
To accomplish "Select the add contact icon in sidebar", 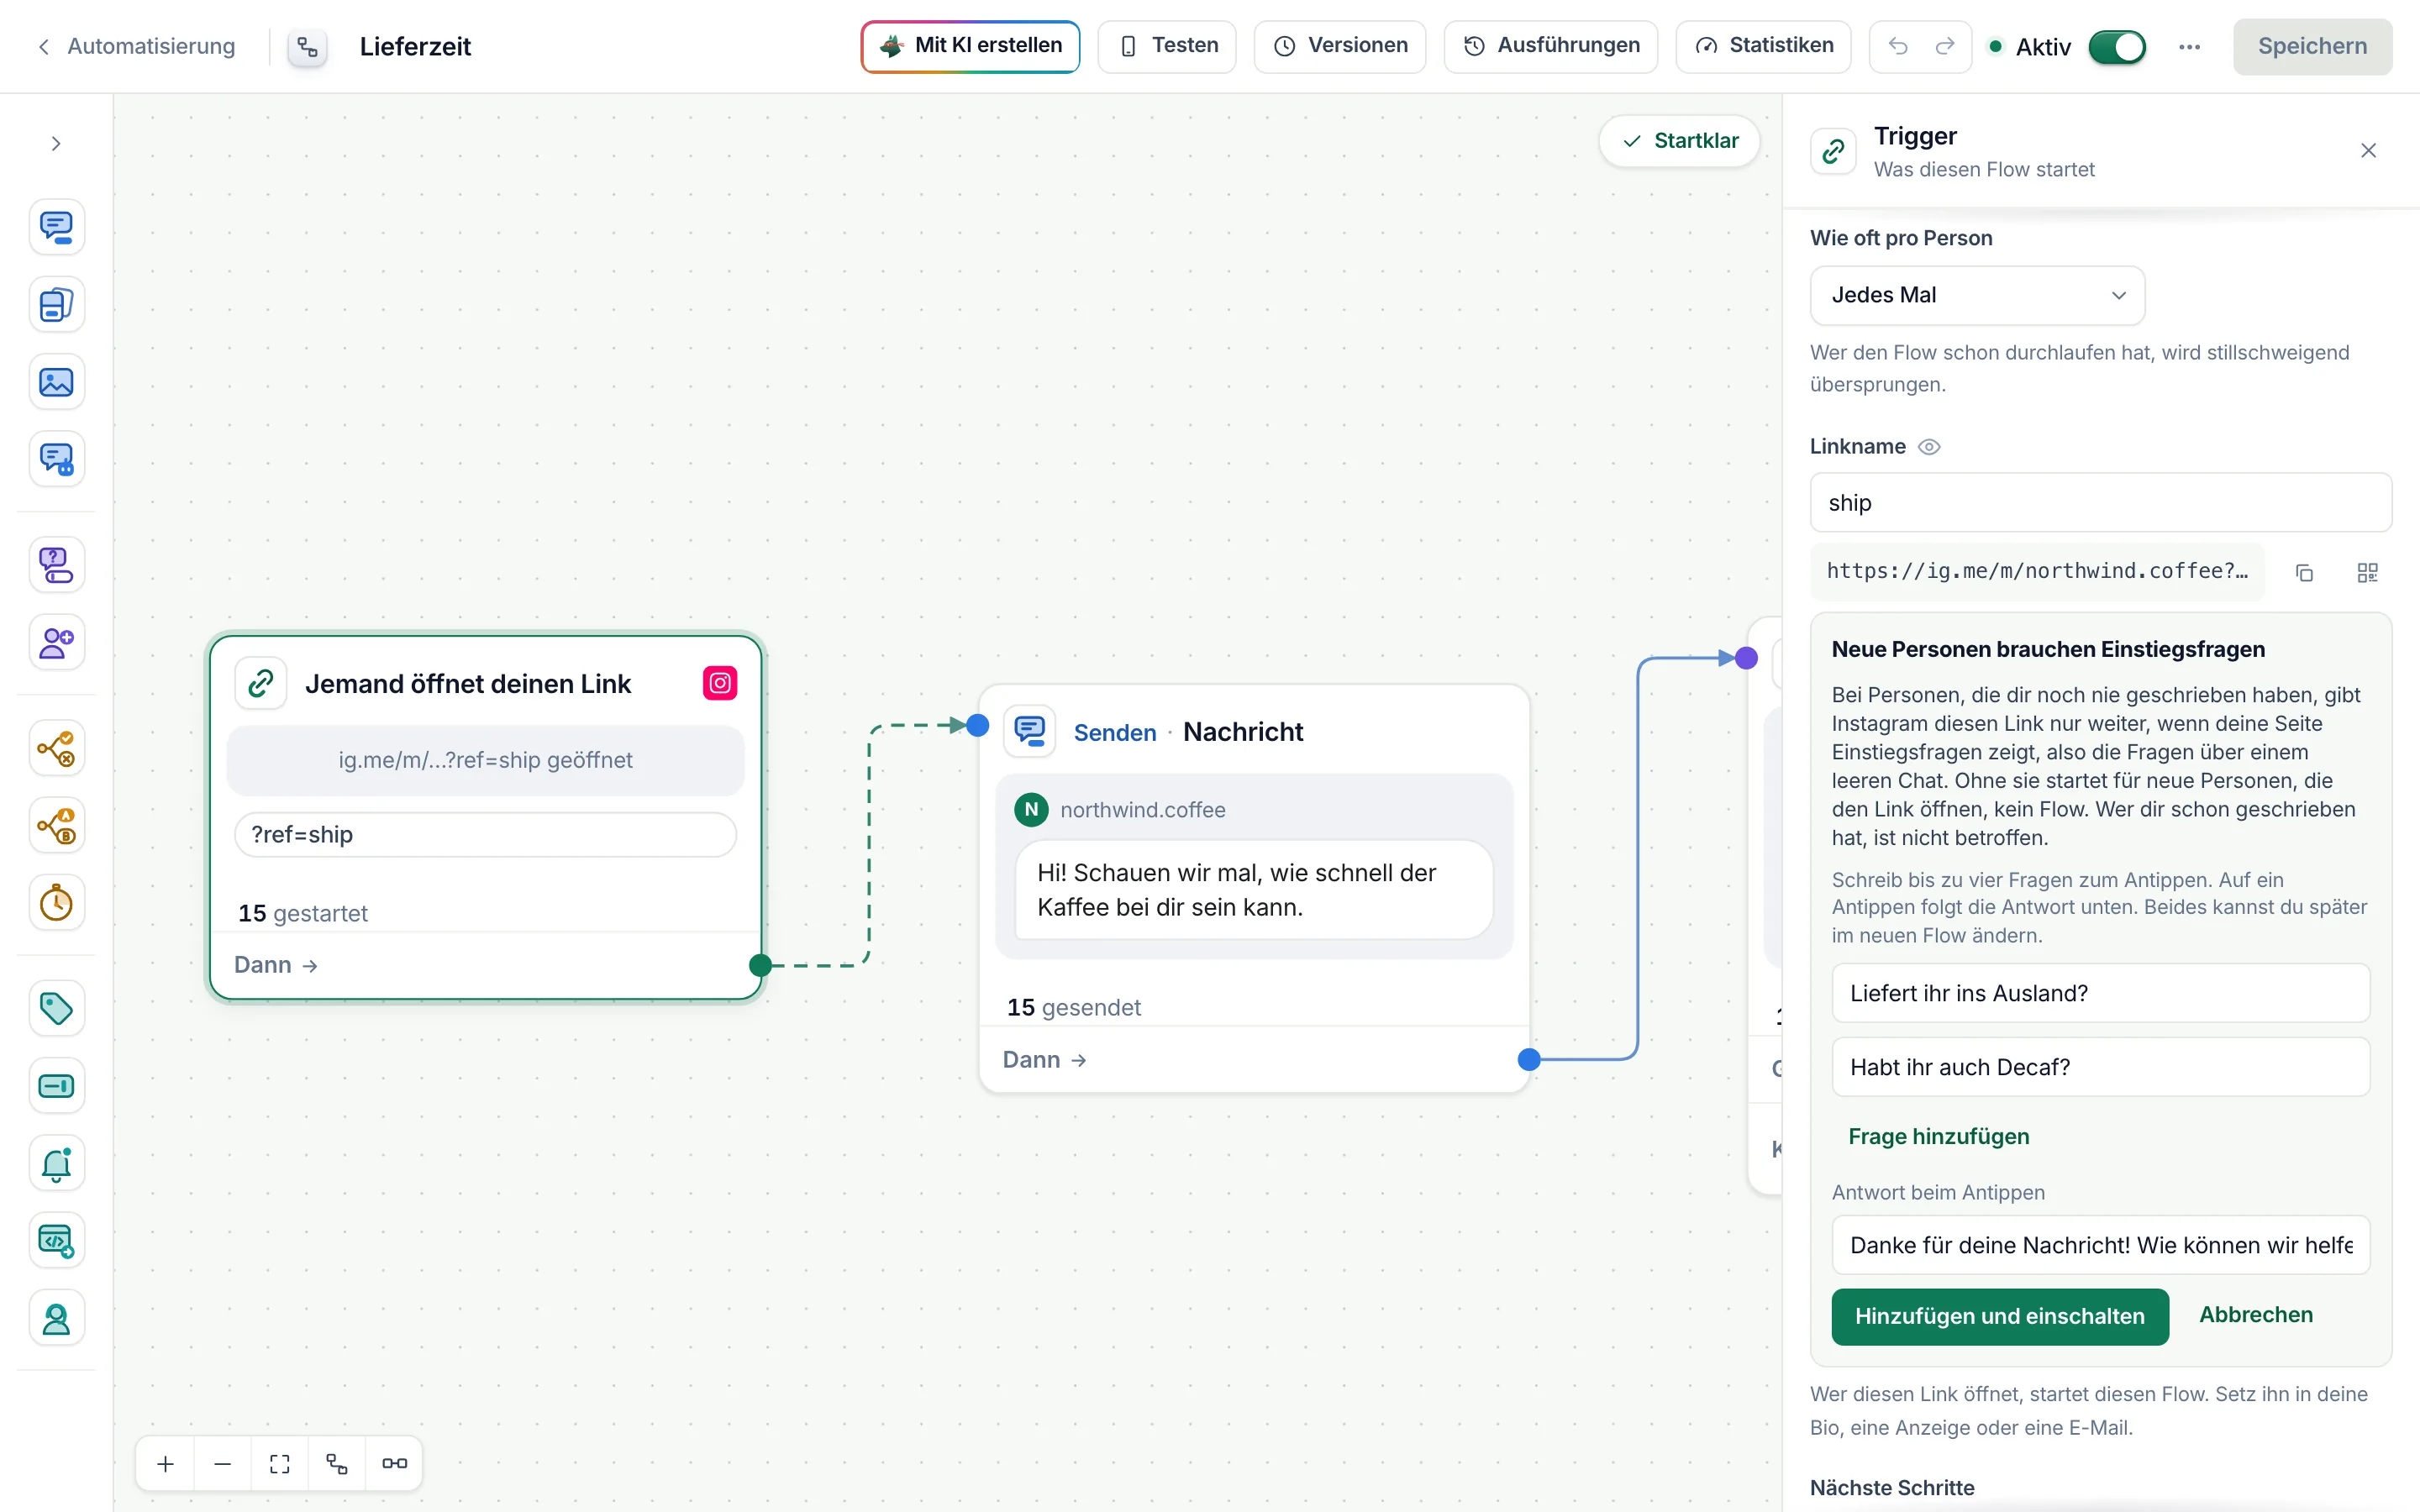I will click(56, 642).
